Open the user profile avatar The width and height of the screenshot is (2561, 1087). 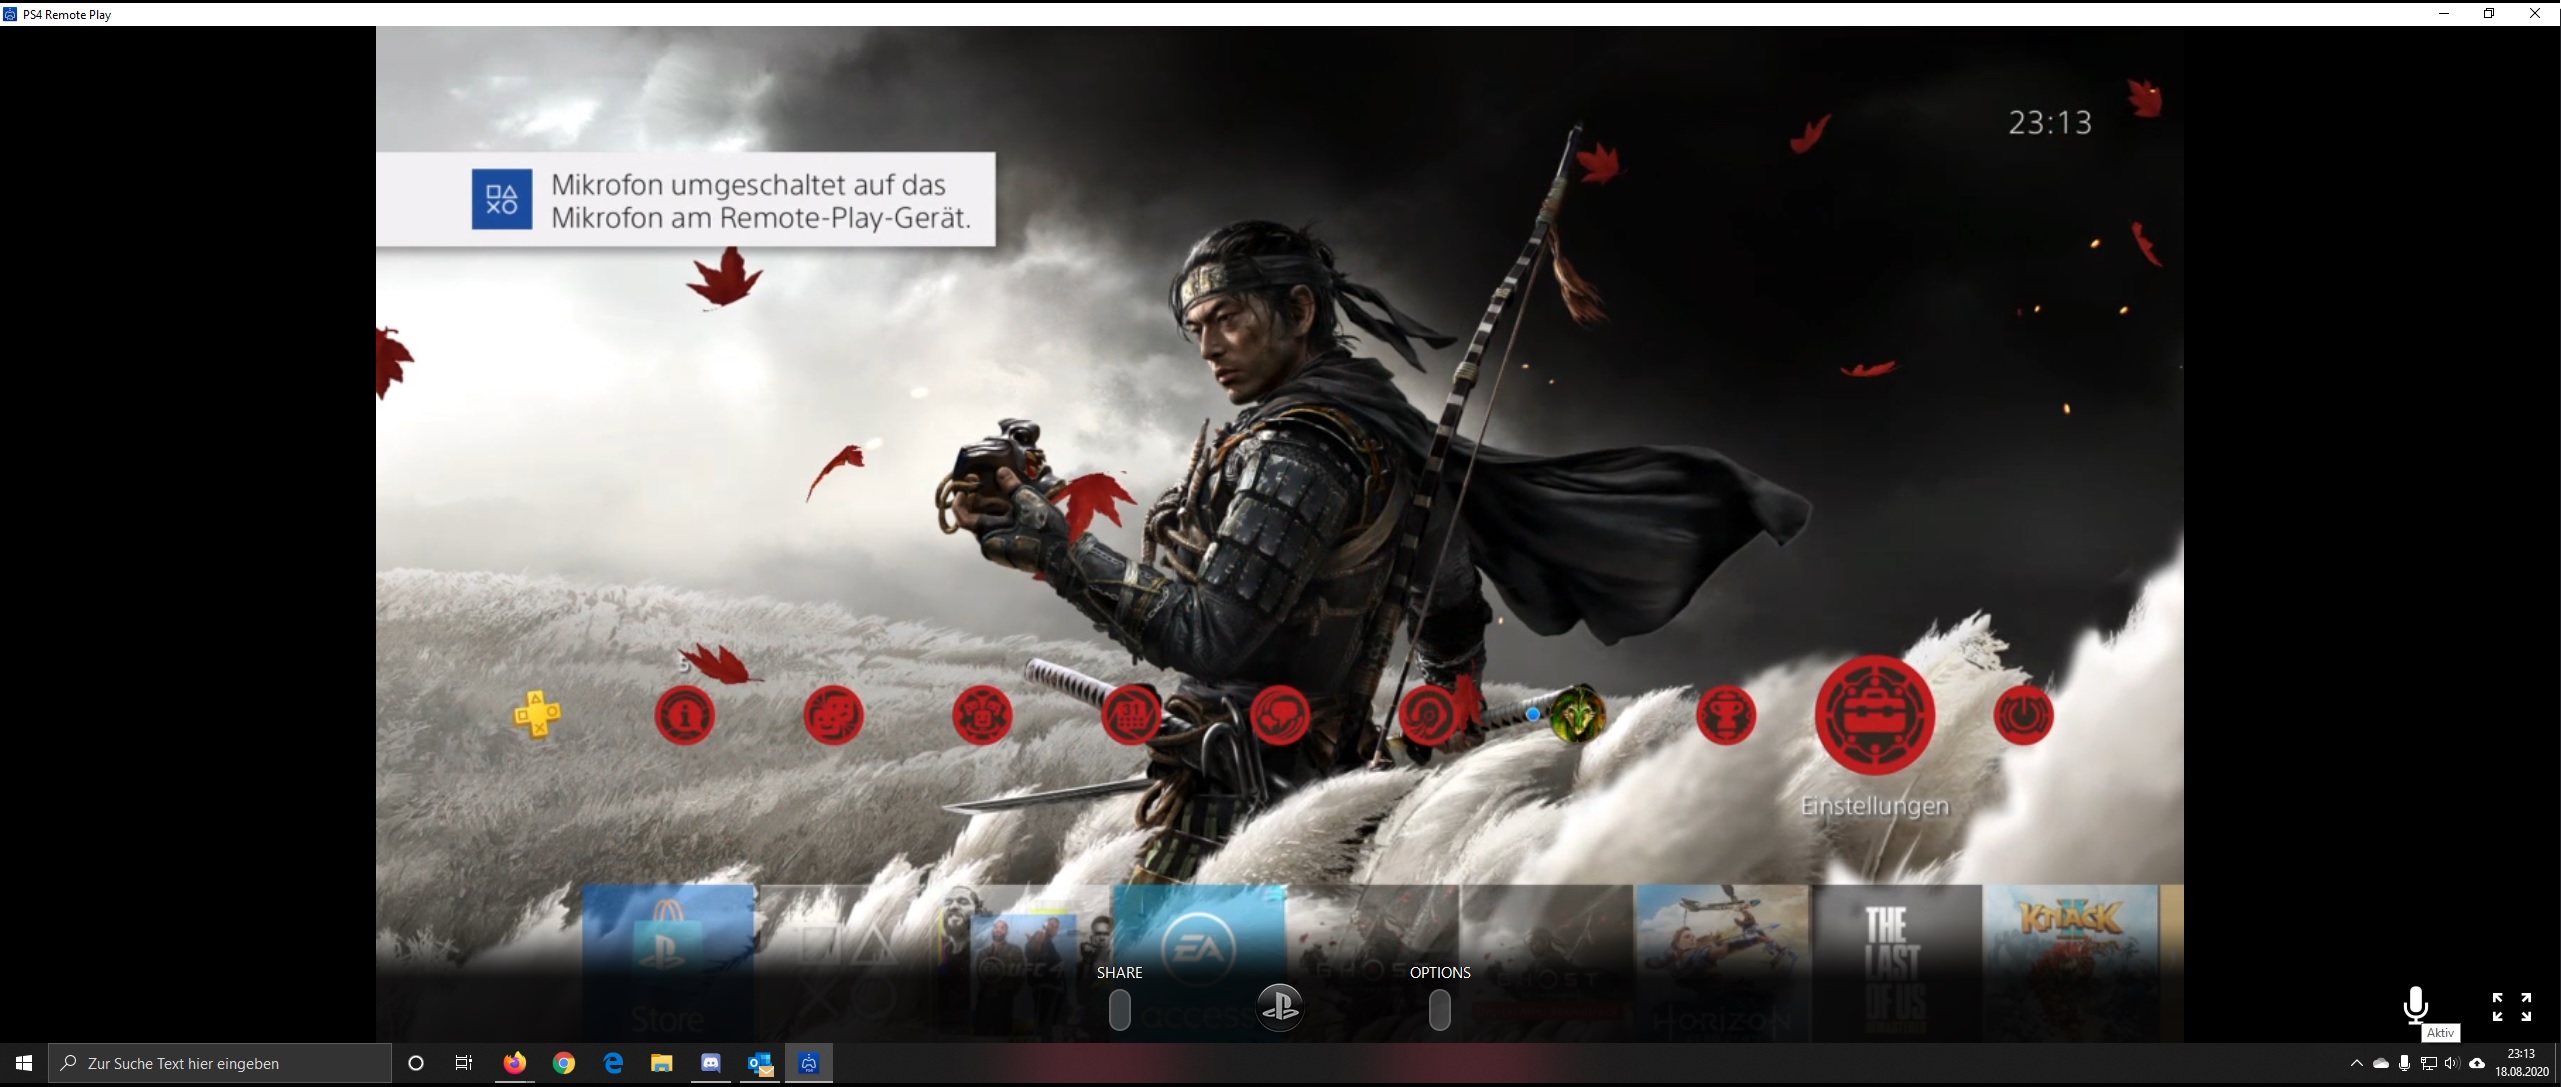click(x=1578, y=714)
